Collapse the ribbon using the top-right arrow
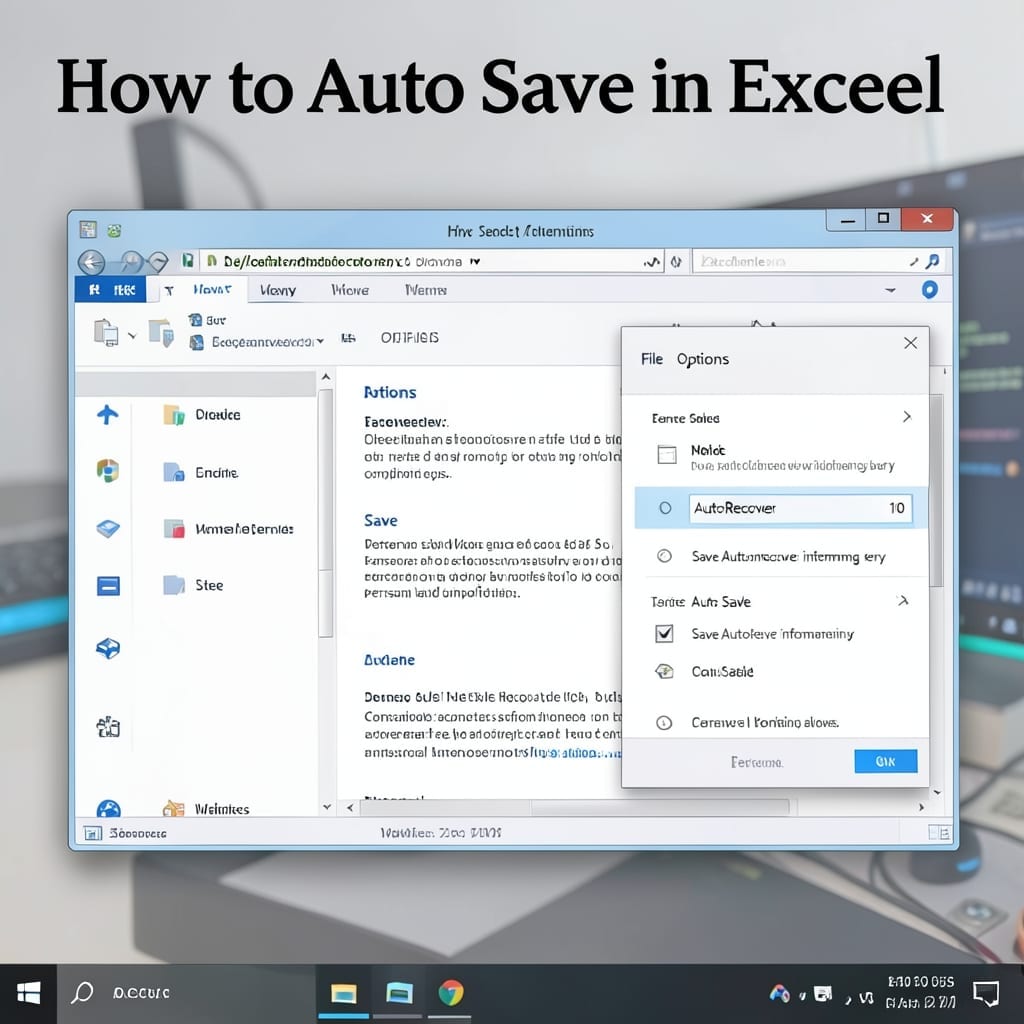This screenshot has height=1024, width=1024. 890,289
